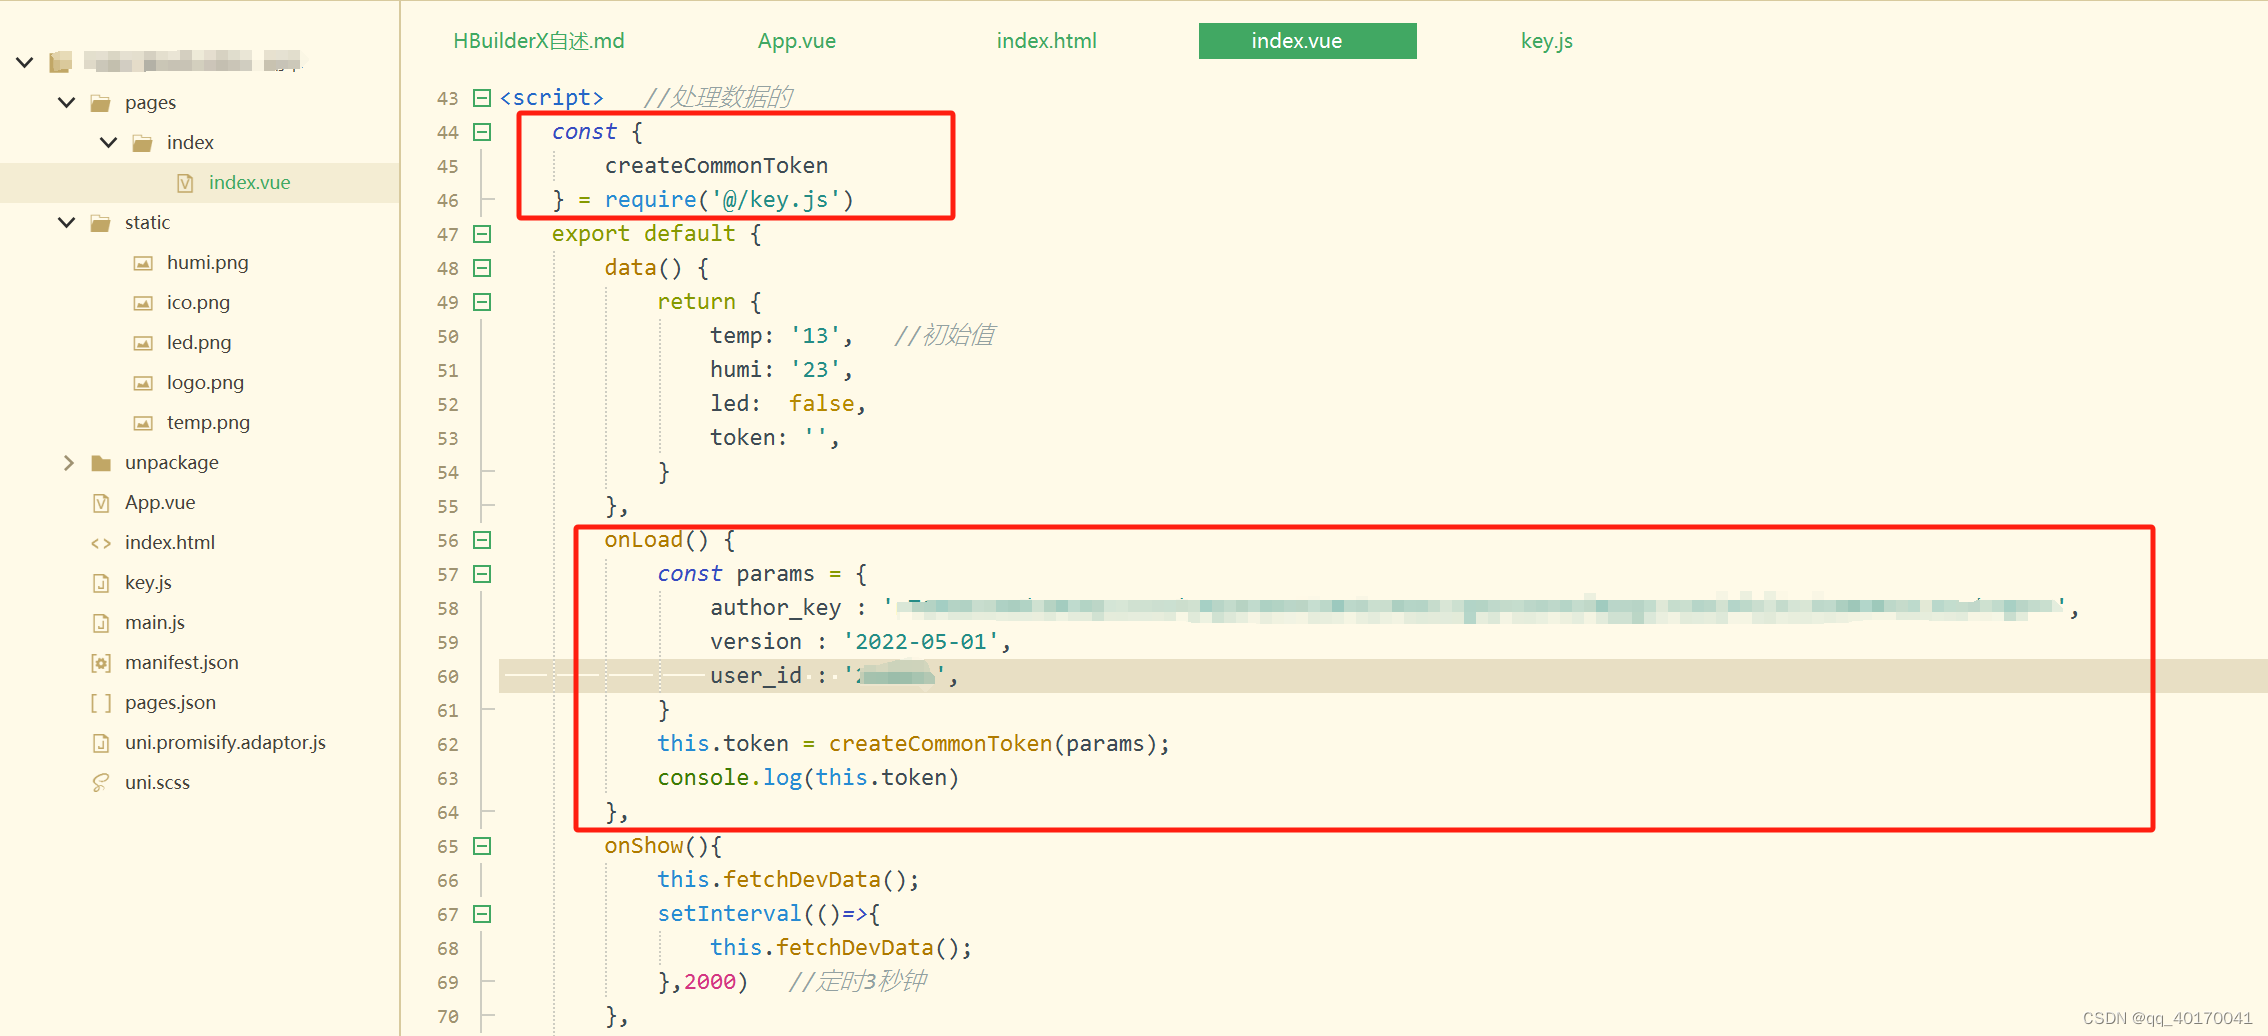Open manifest.json in project tree
Image resolution: width=2268 pixels, height=1036 pixels.
tap(181, 663)
